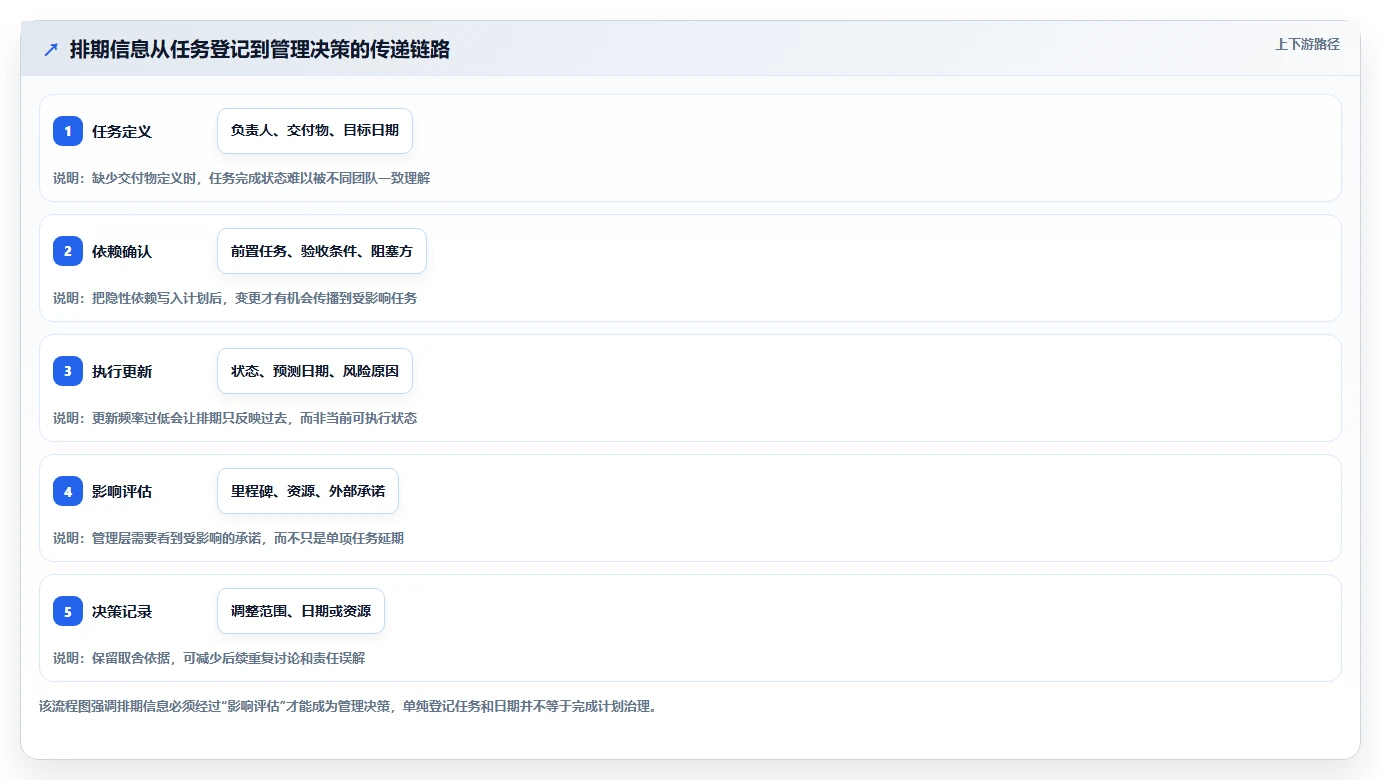This screenshot has width=1381, height=780.
Task: Click the note starting 说明：缺少交付物定义时
Action: pos(241,178)
